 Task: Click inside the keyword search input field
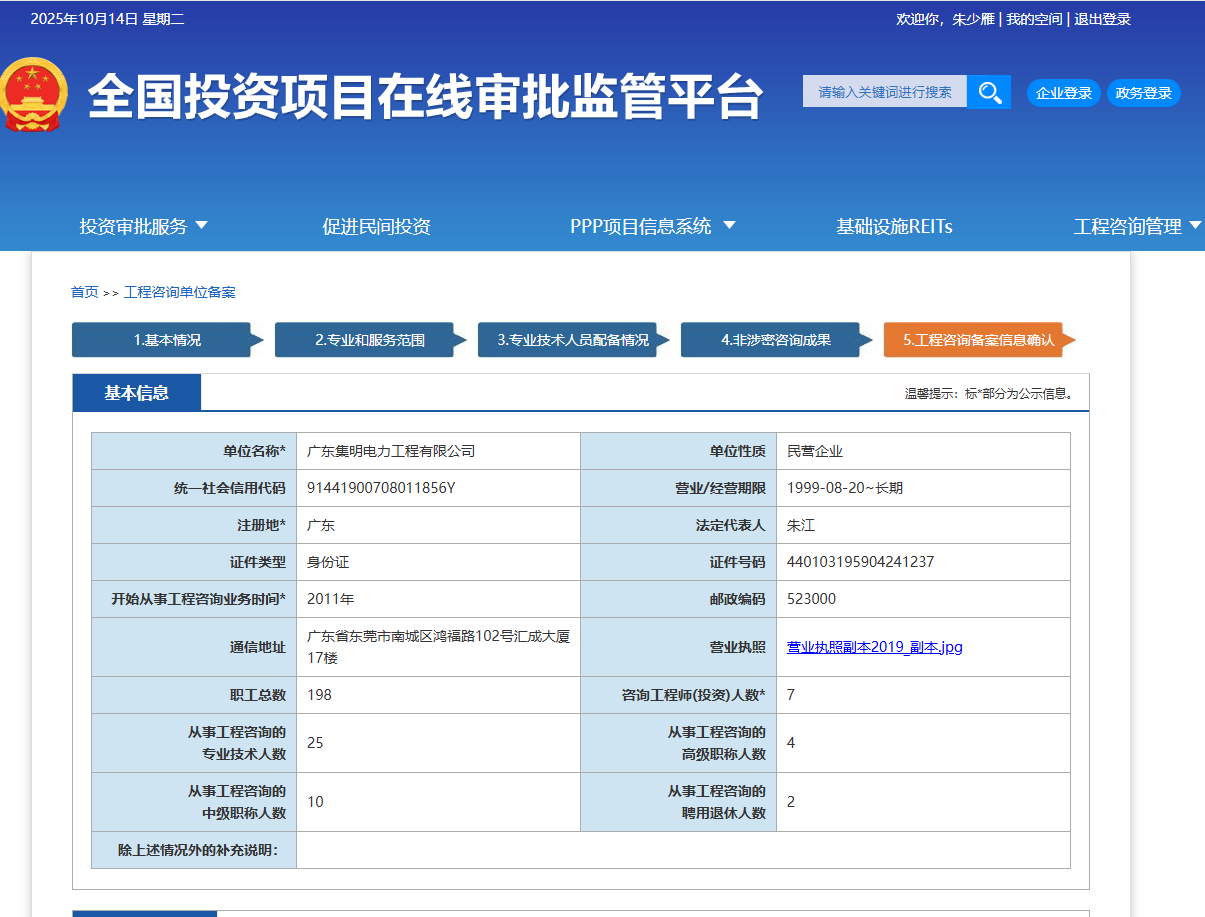click(884, 91)
